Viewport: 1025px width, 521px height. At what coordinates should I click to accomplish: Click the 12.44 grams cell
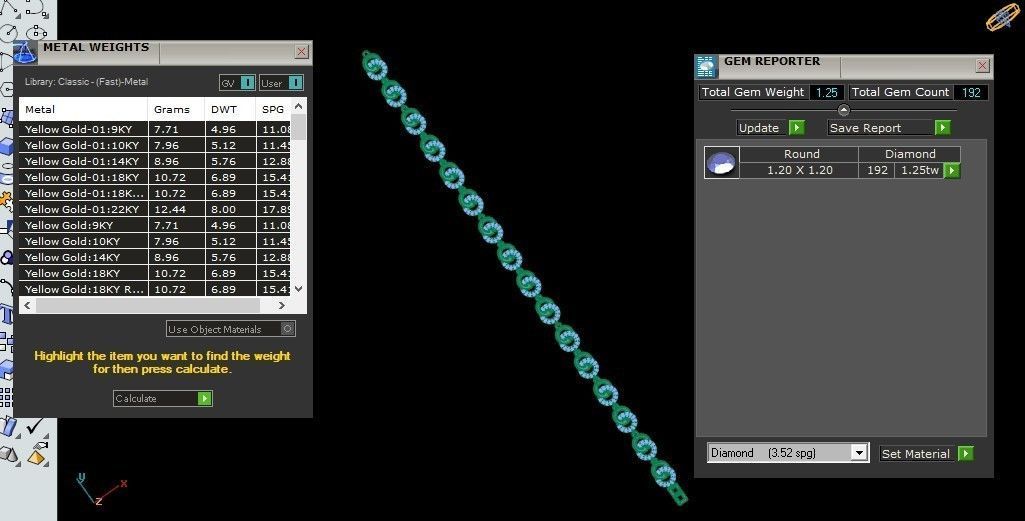176,209
